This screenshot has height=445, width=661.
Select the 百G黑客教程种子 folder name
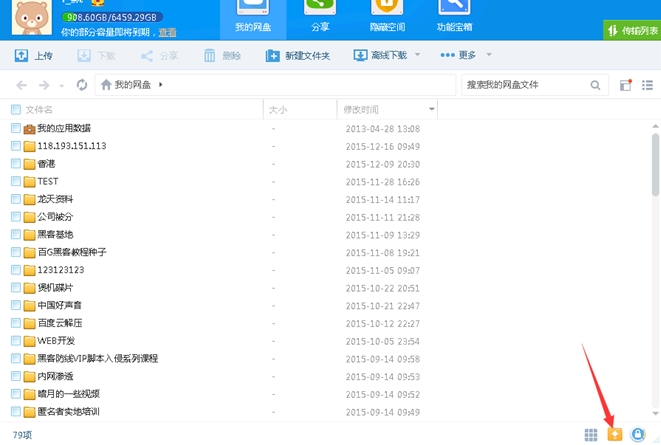click(72, 252)
